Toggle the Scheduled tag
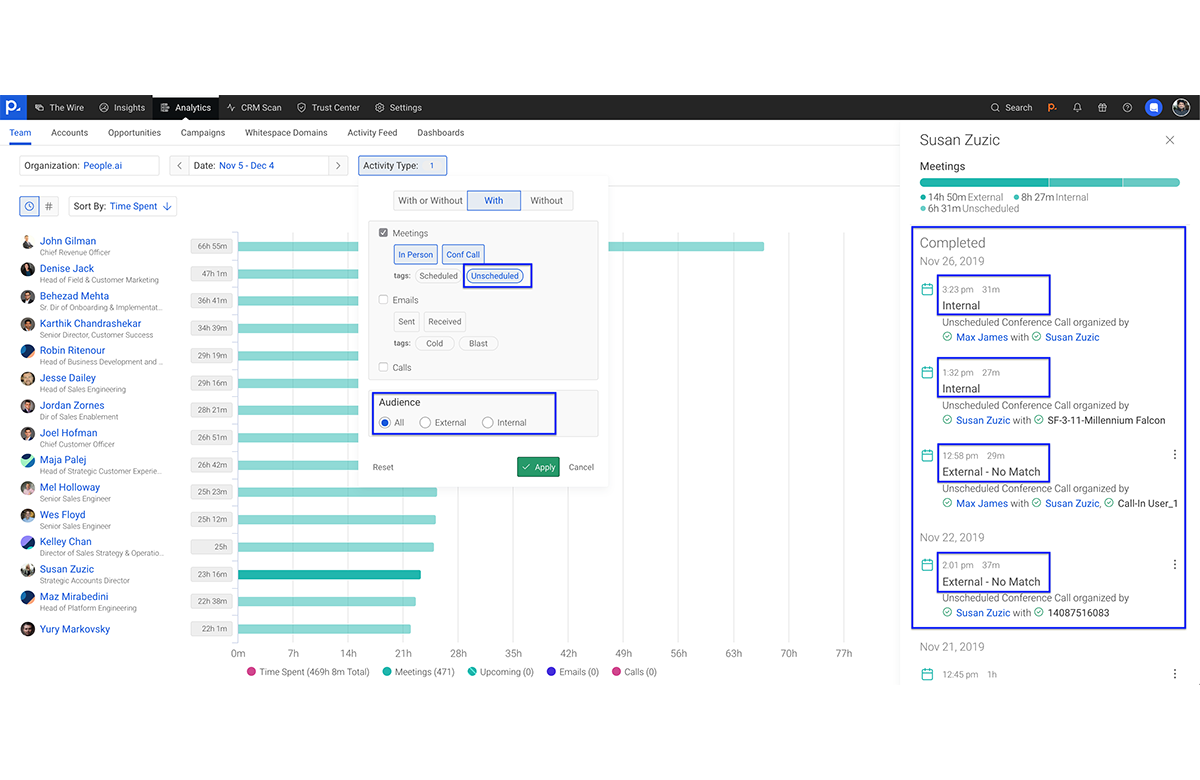Viewport: 1200px width, 780px height. pos(438,276)
